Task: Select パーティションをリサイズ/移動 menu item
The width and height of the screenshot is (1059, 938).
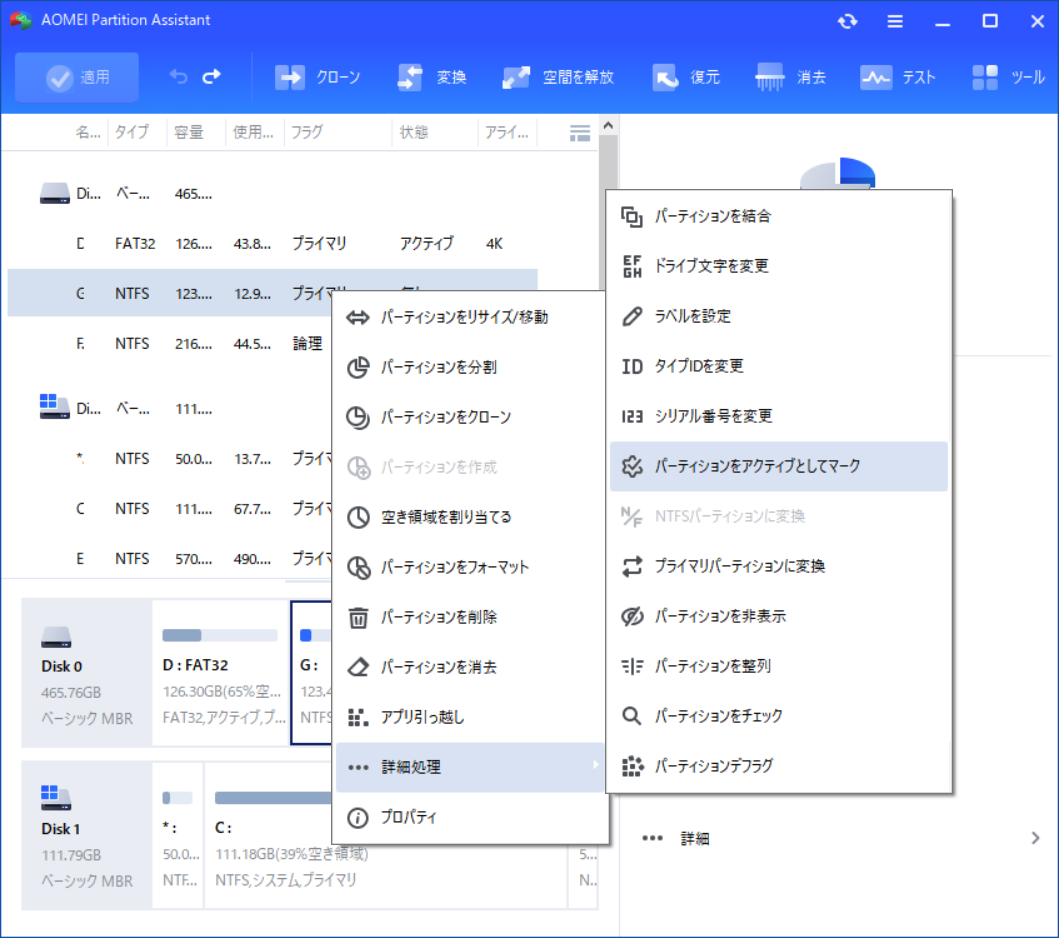Action: pyautogui.click(x=470, y=317)
